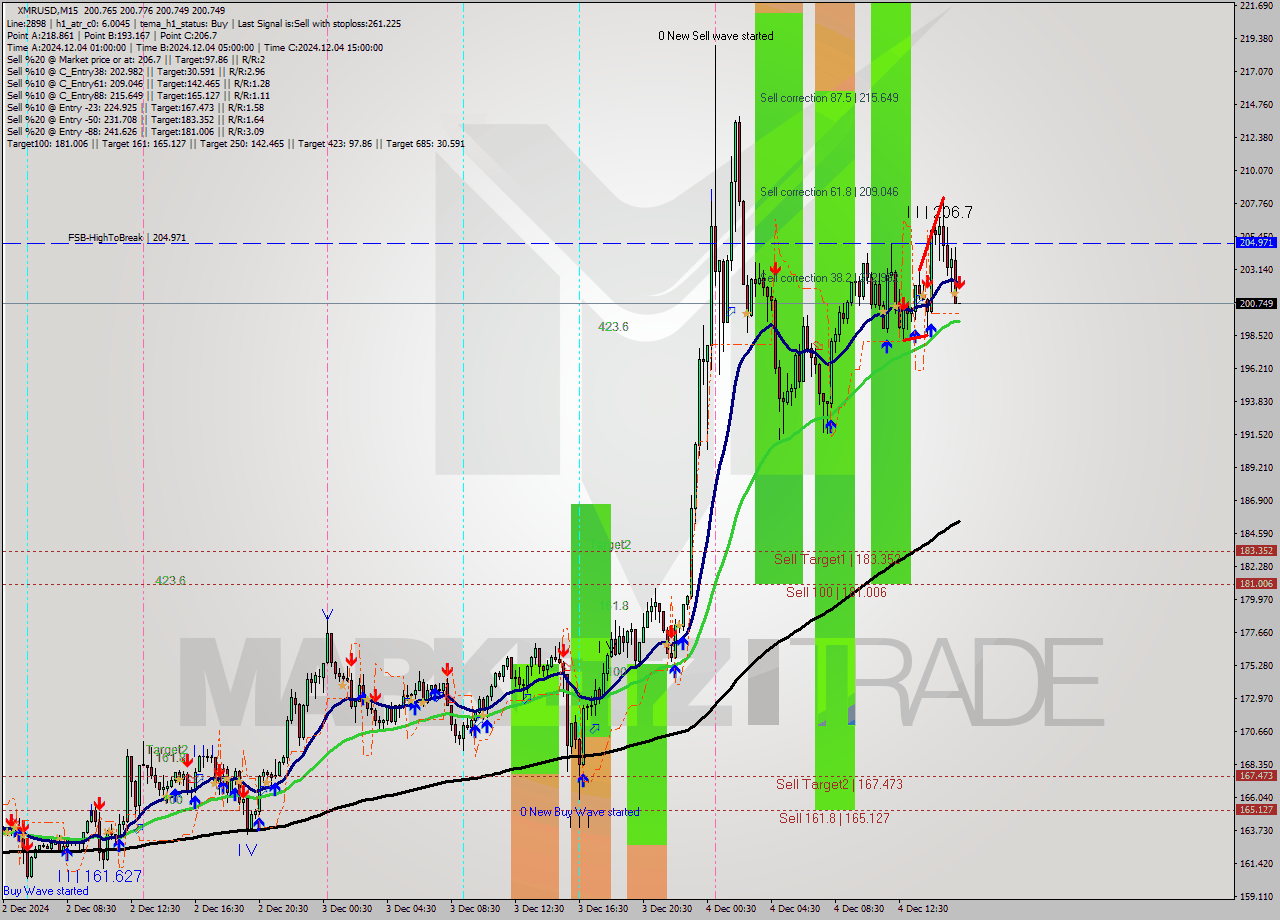Click the 183.352 red price tag
The image size is (1280, 920).
click(x=1256, y=551)
